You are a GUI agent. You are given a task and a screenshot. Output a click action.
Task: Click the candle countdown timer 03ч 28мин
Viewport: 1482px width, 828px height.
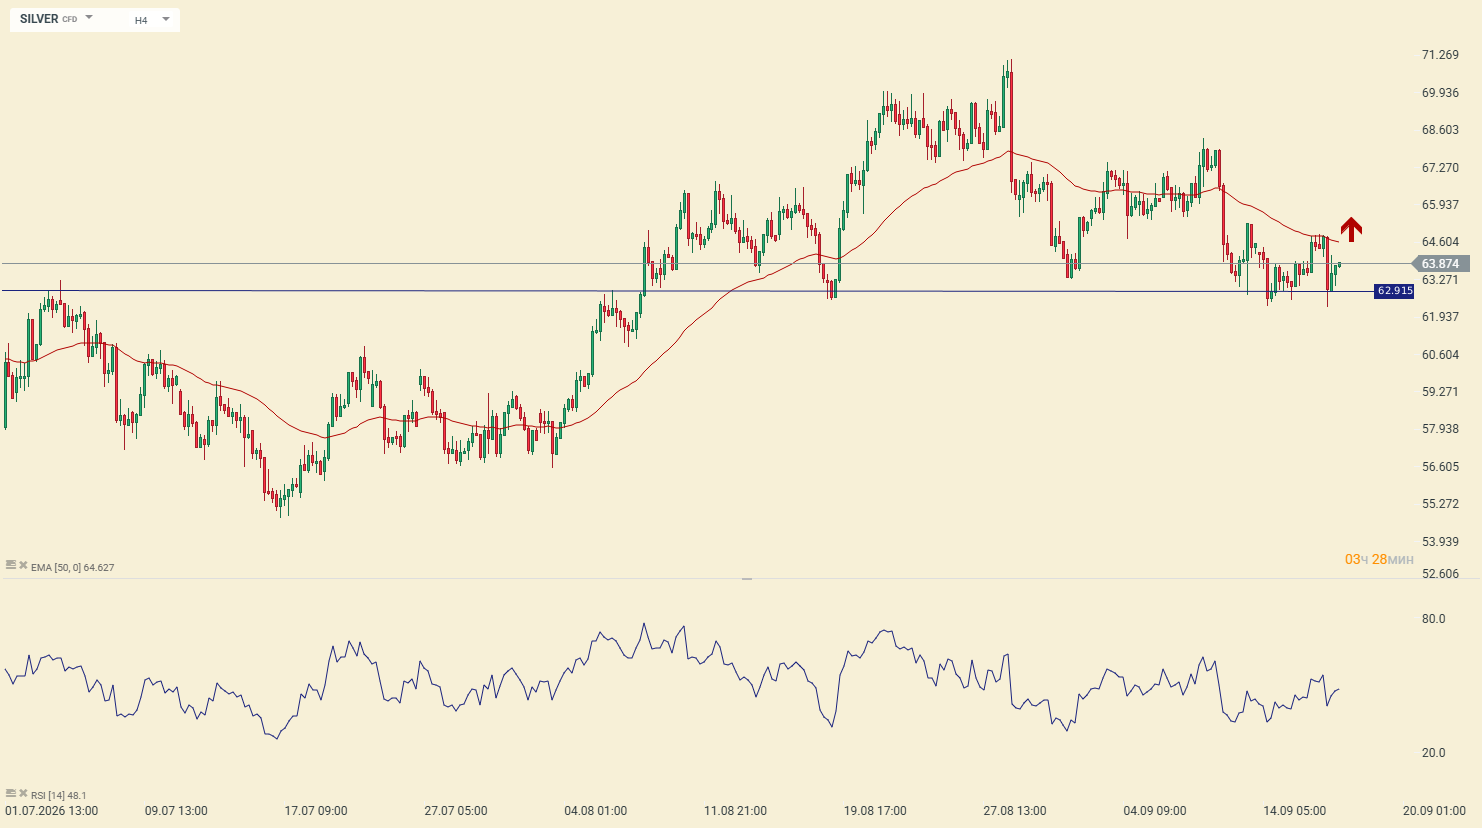pyautogui.click(x=1379, y=559)
